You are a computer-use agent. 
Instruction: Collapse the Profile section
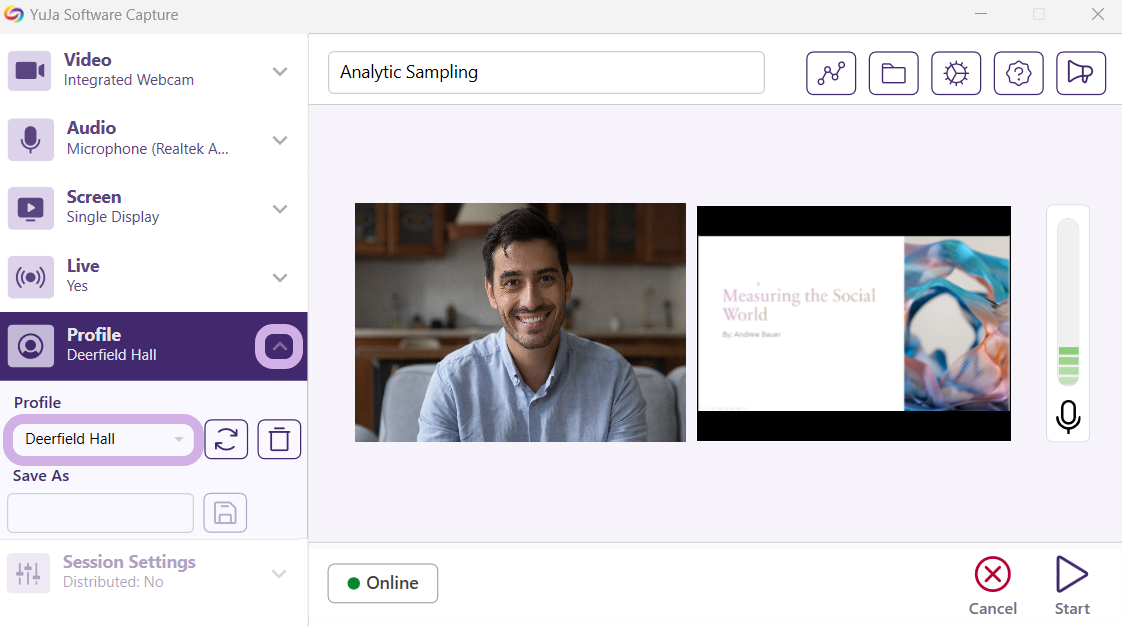280,346
